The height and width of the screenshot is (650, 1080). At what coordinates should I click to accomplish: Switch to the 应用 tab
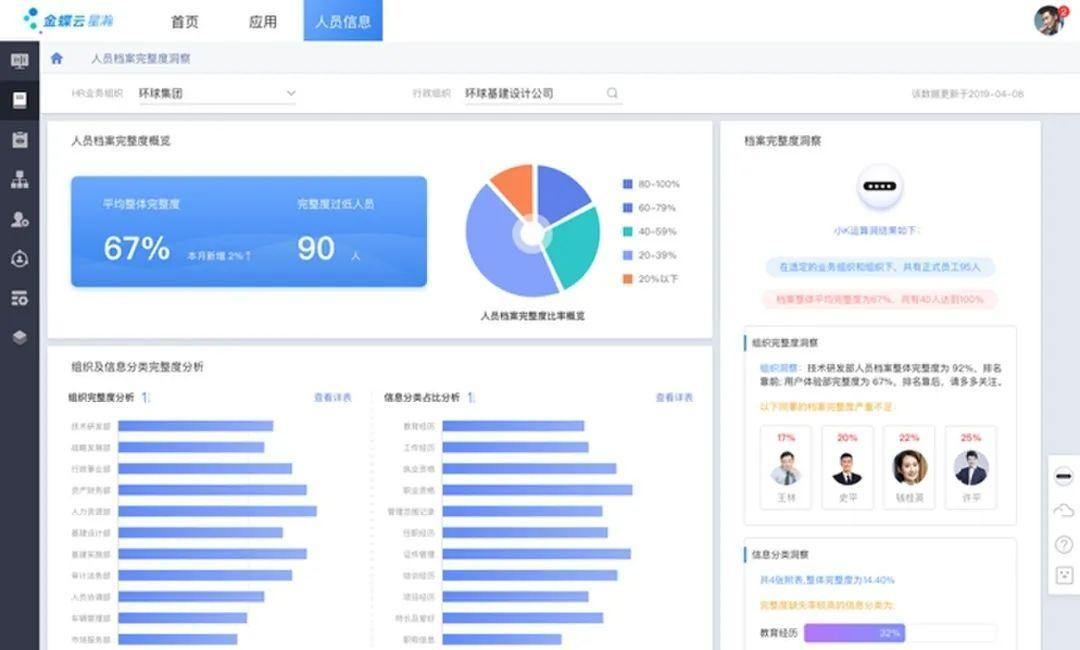[x=262, y=21]
